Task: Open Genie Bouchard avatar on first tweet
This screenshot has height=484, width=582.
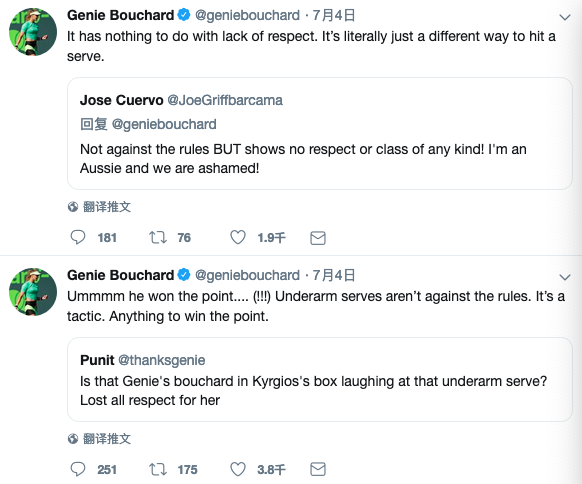Action: (x=33, y=32)
